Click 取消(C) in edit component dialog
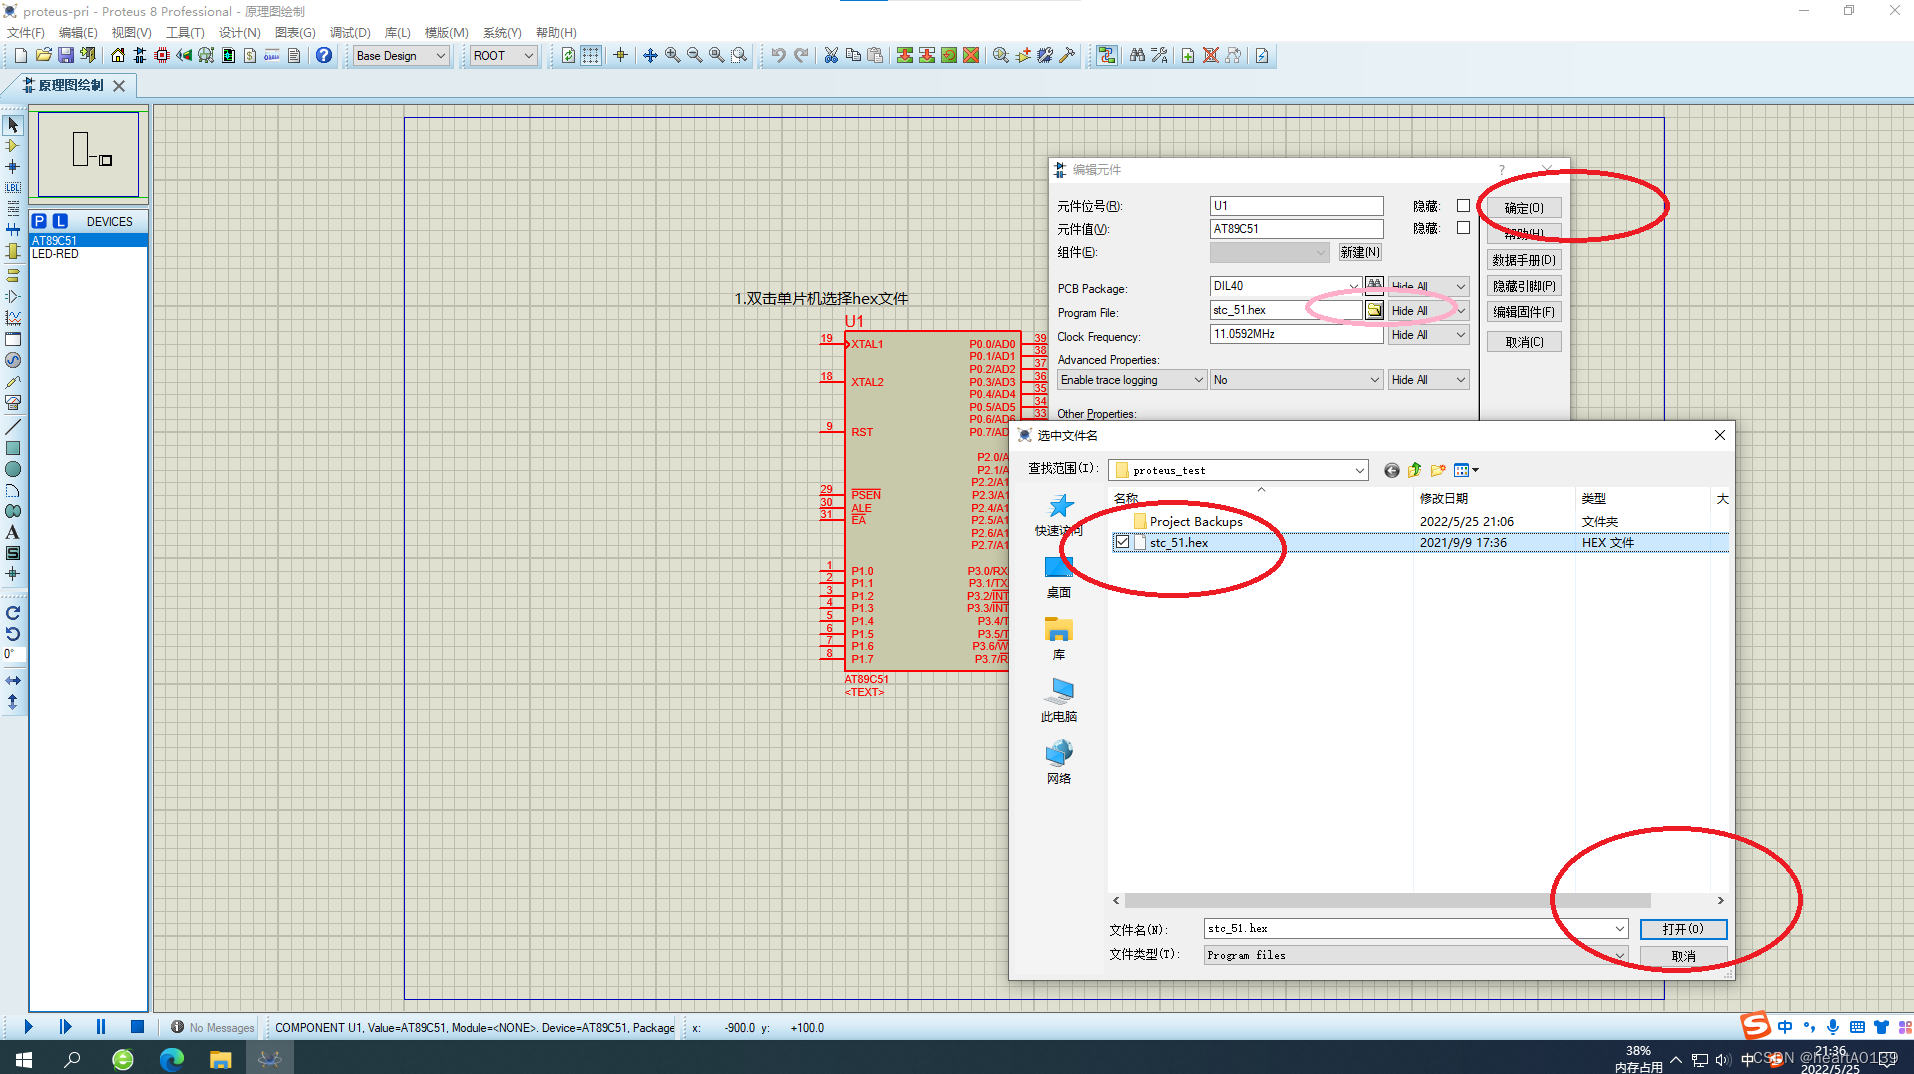The width and height of the screenshot is (1914, 1074). pos(1524,342)
